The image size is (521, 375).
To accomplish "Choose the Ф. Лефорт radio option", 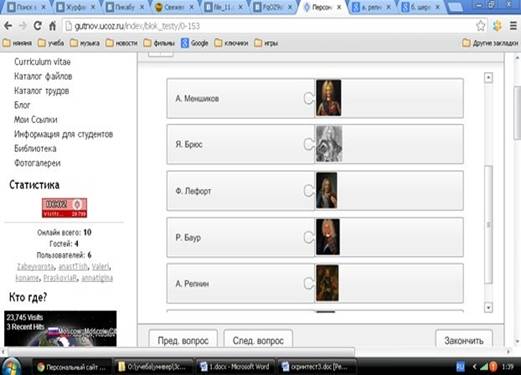I will pyautogui.click(x=309, y=191).
